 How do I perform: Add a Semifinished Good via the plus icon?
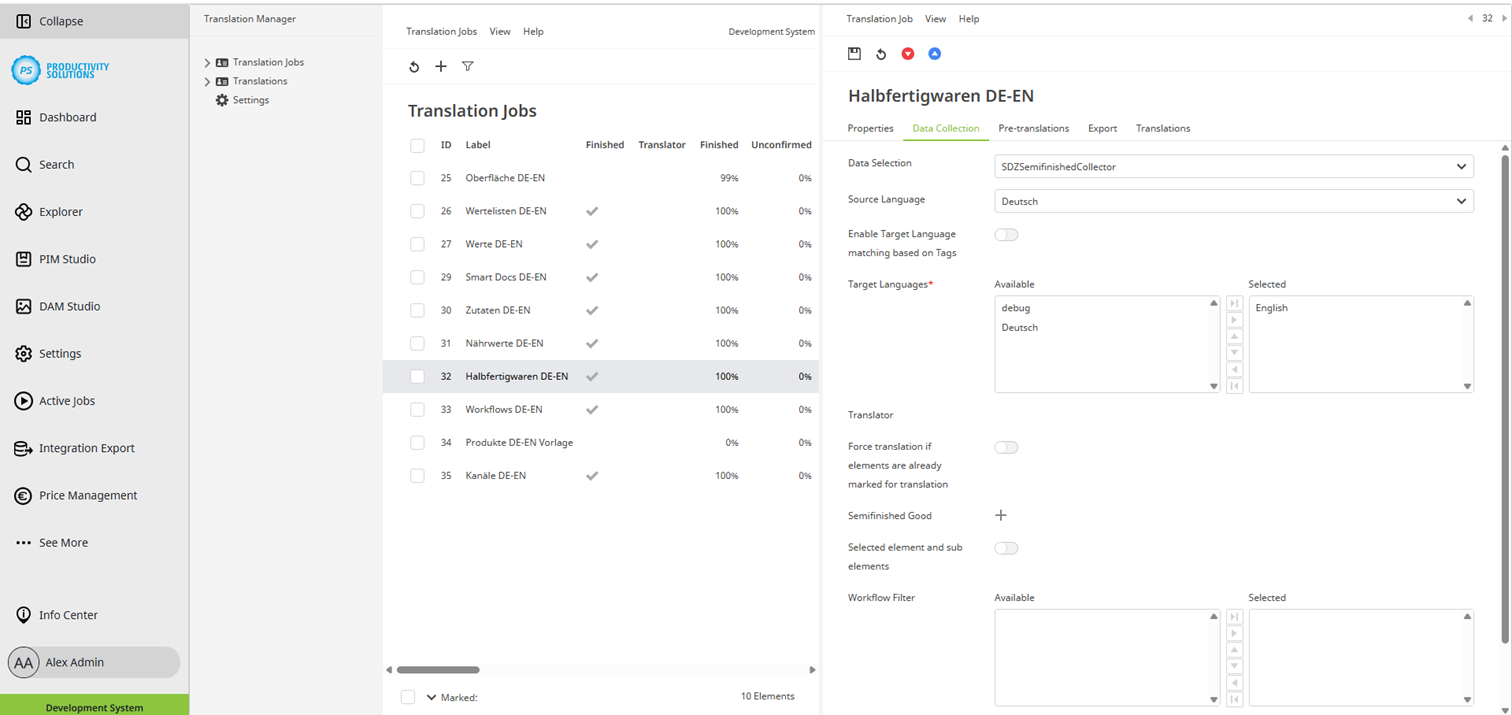coord(1000,514)
